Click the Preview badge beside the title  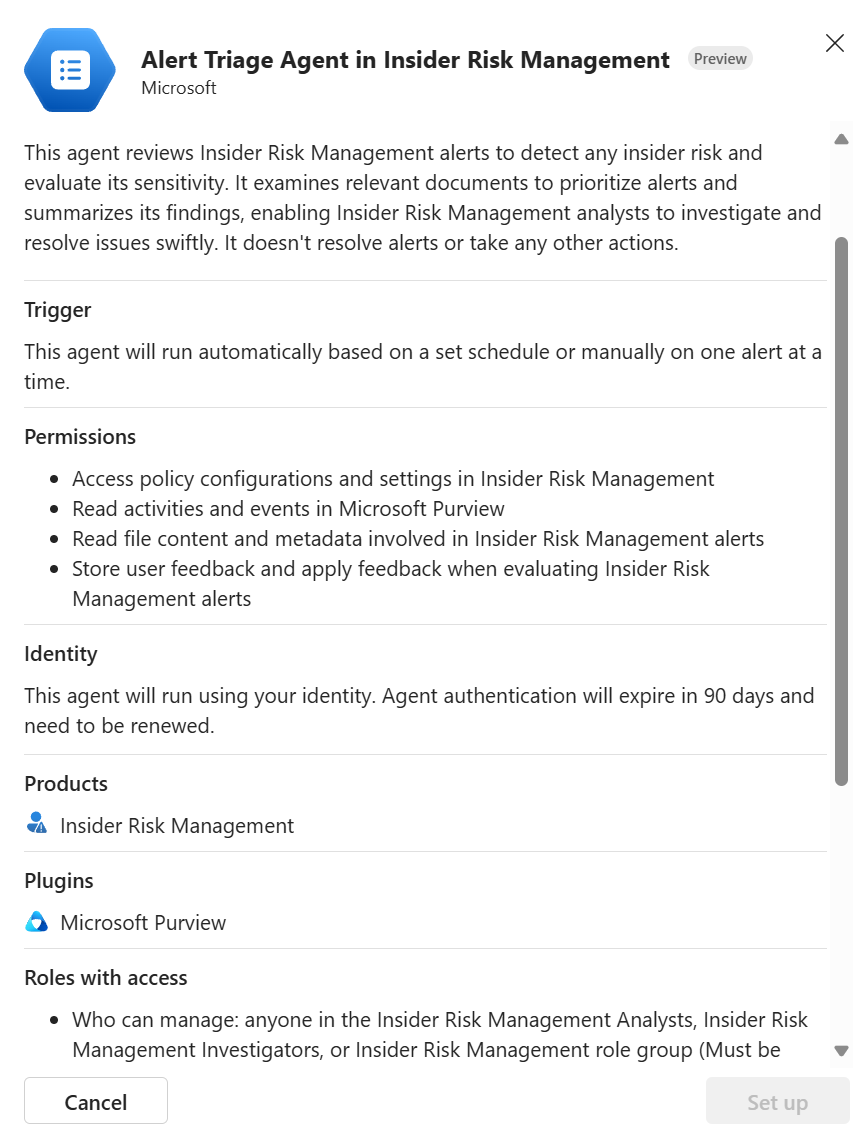(720, 59)
